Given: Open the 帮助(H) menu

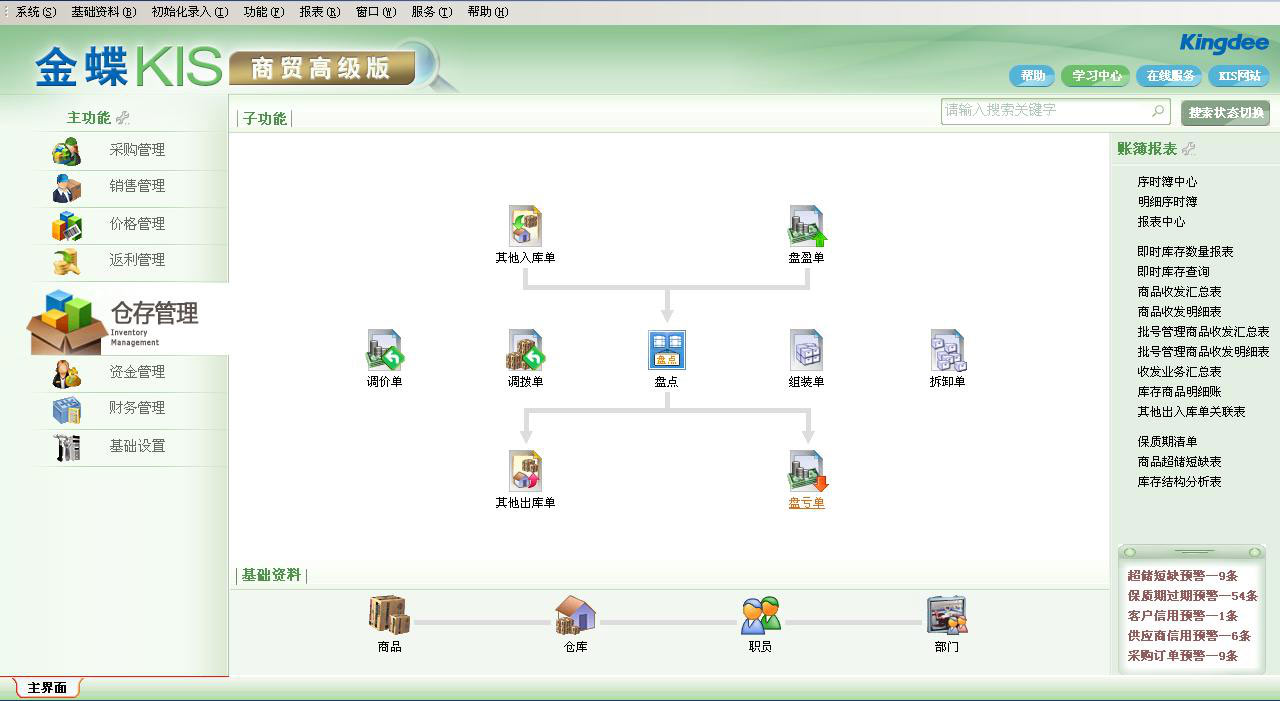Looking at the screenshot, I should (488, 12).
